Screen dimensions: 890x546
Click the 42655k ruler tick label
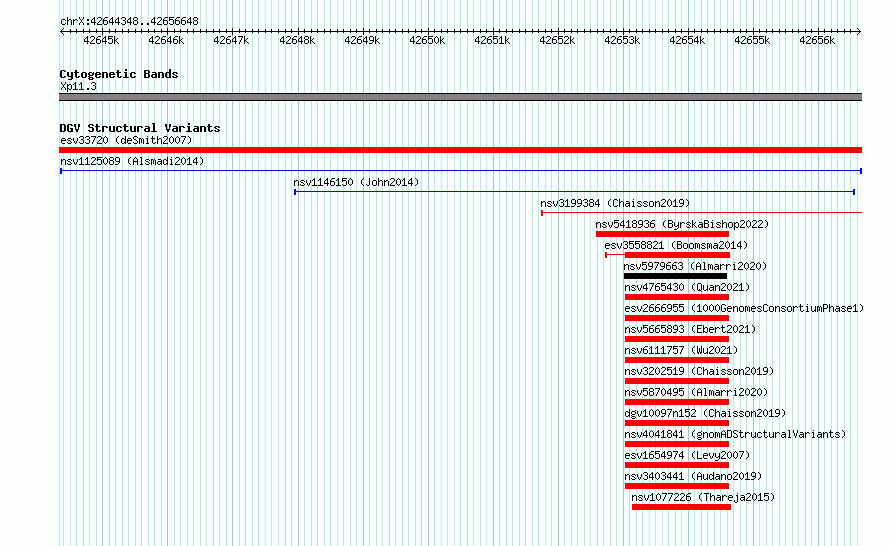[752, 40]
